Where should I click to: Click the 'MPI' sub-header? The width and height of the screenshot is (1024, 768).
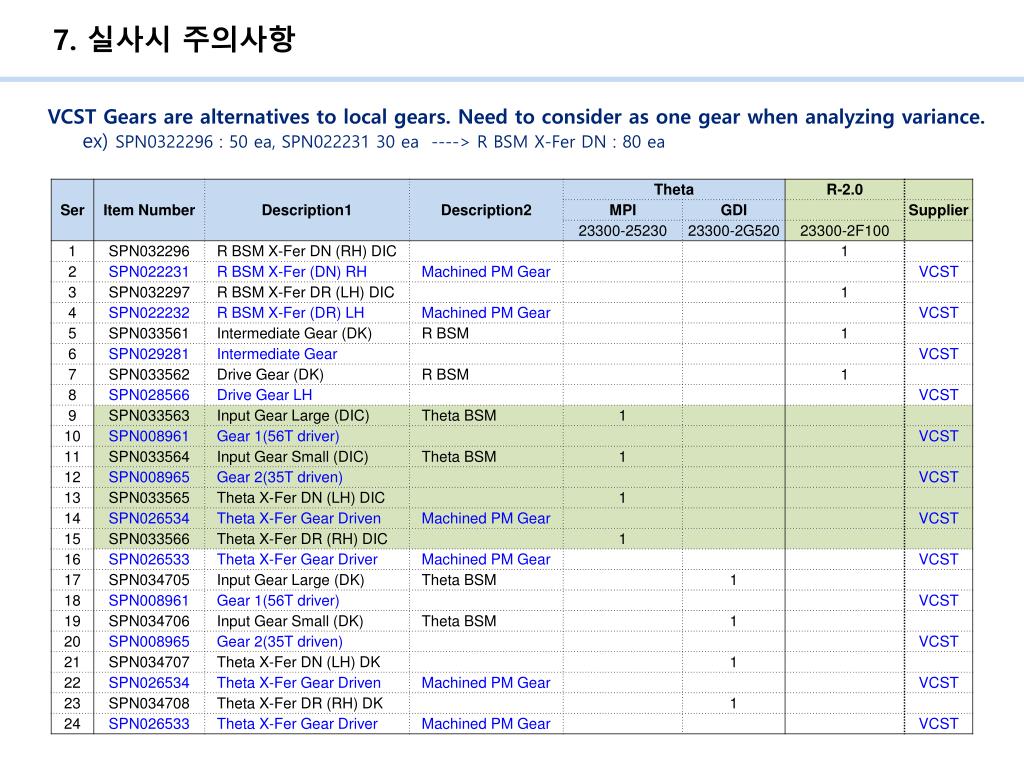622,210
